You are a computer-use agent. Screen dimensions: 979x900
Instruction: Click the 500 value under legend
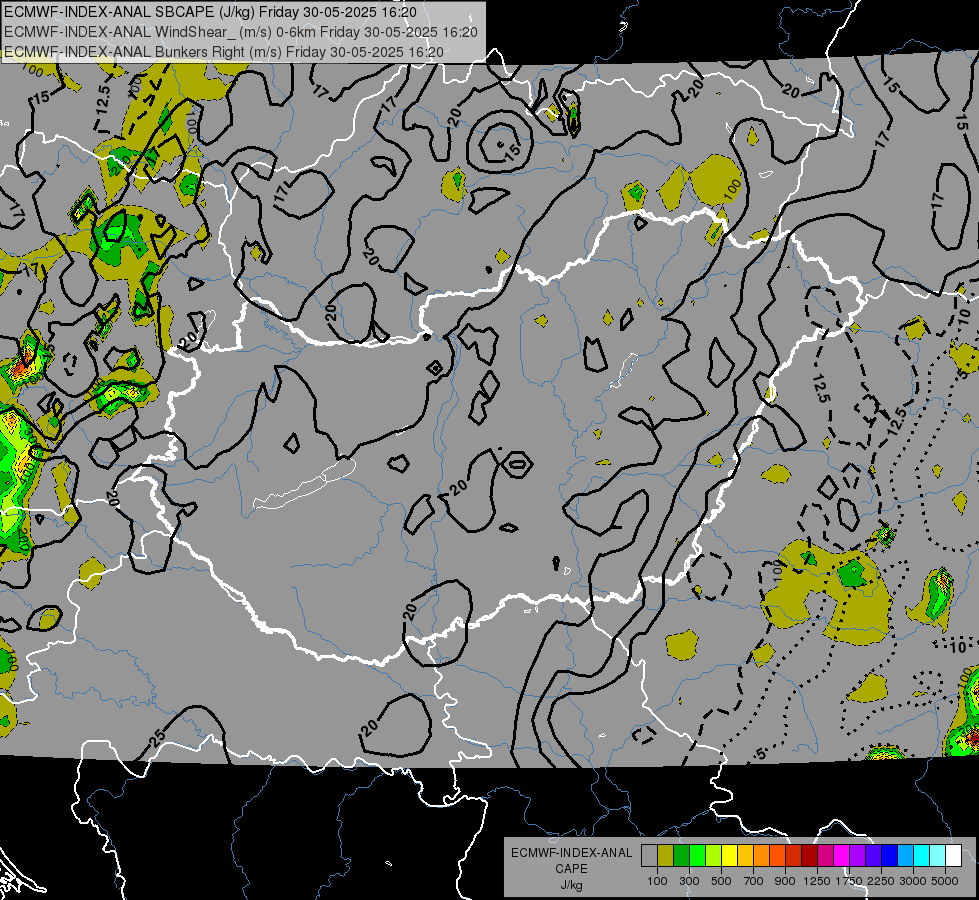(x=721, y=881)
